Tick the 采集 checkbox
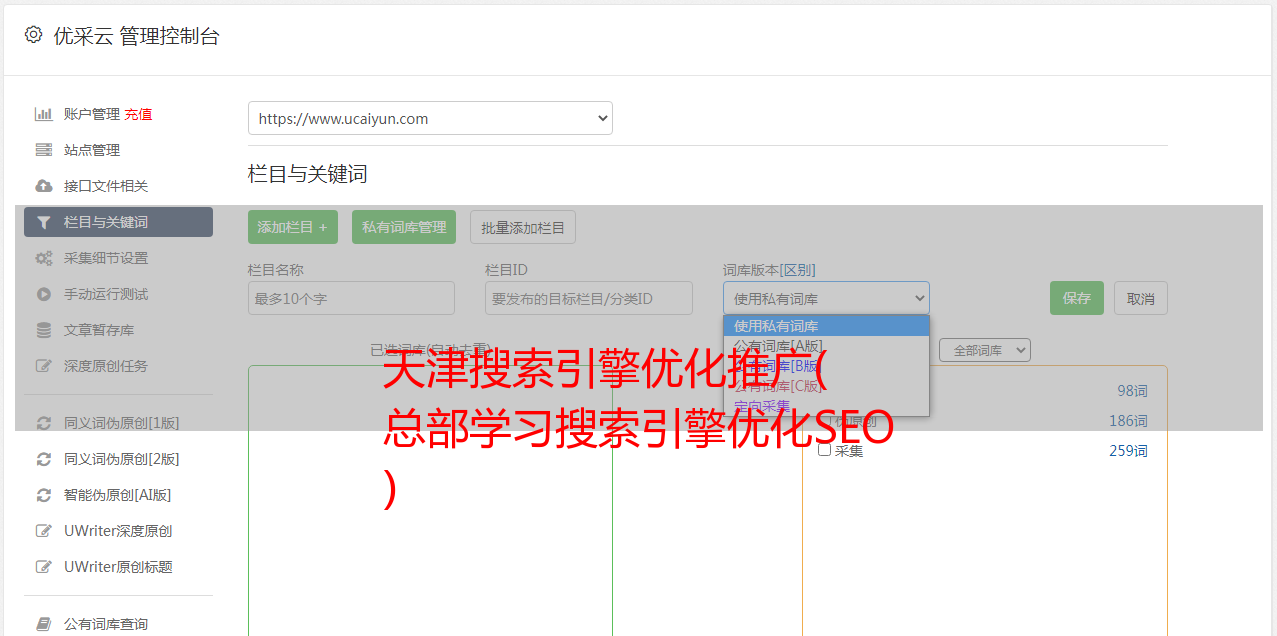 tap(825, 450)
